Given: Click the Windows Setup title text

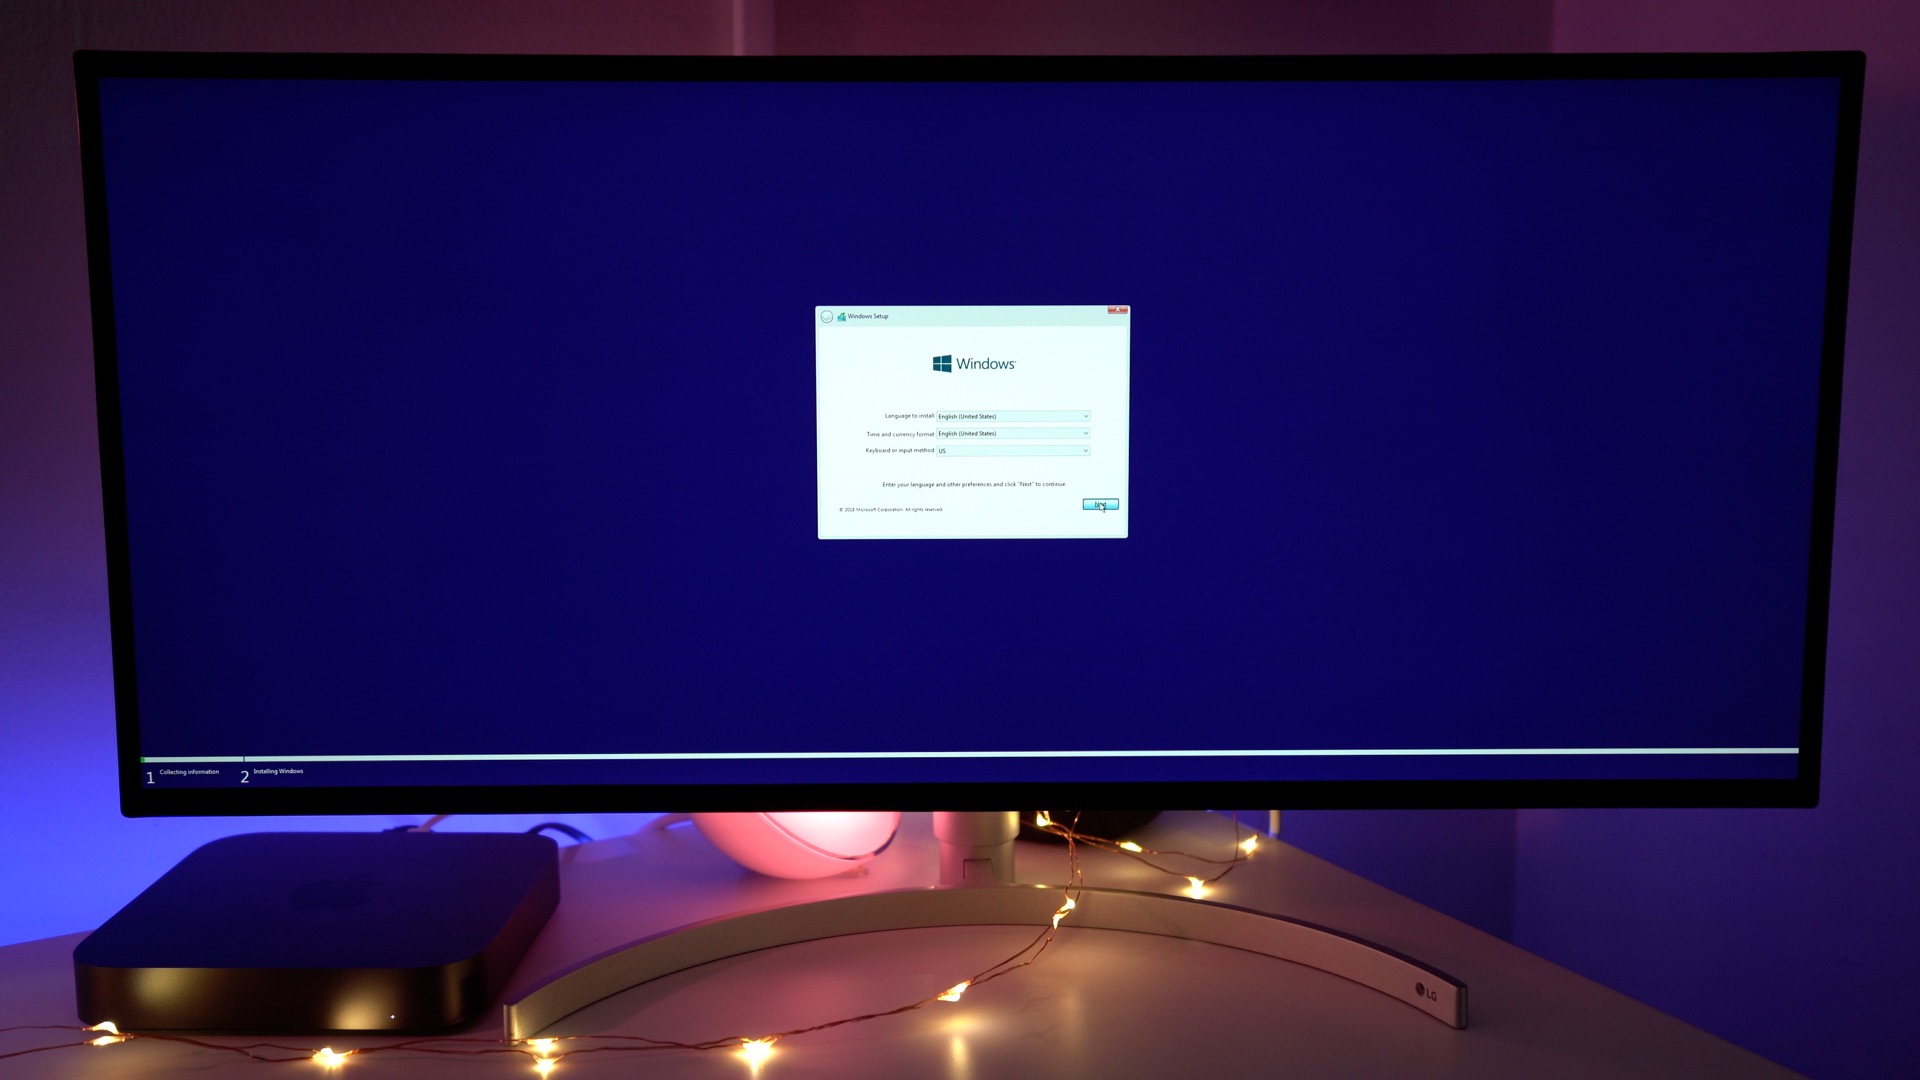Looking at the screenshot, I should coord(868,316).
